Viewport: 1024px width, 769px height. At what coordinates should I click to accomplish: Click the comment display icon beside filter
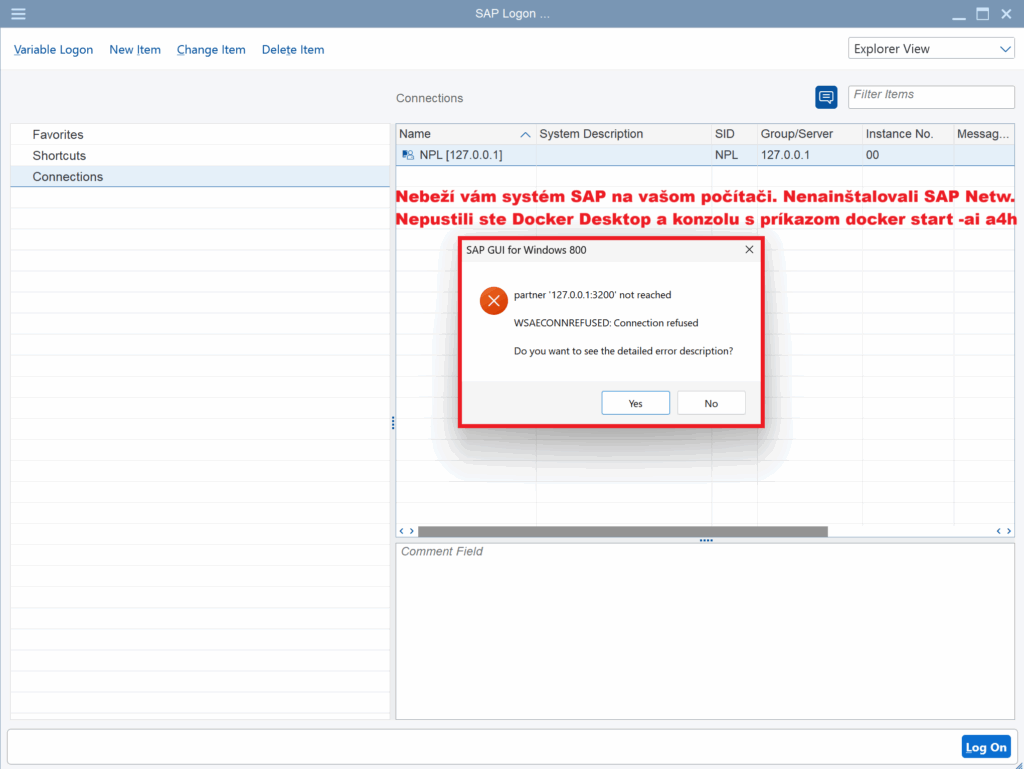click(x=826, y=97)
